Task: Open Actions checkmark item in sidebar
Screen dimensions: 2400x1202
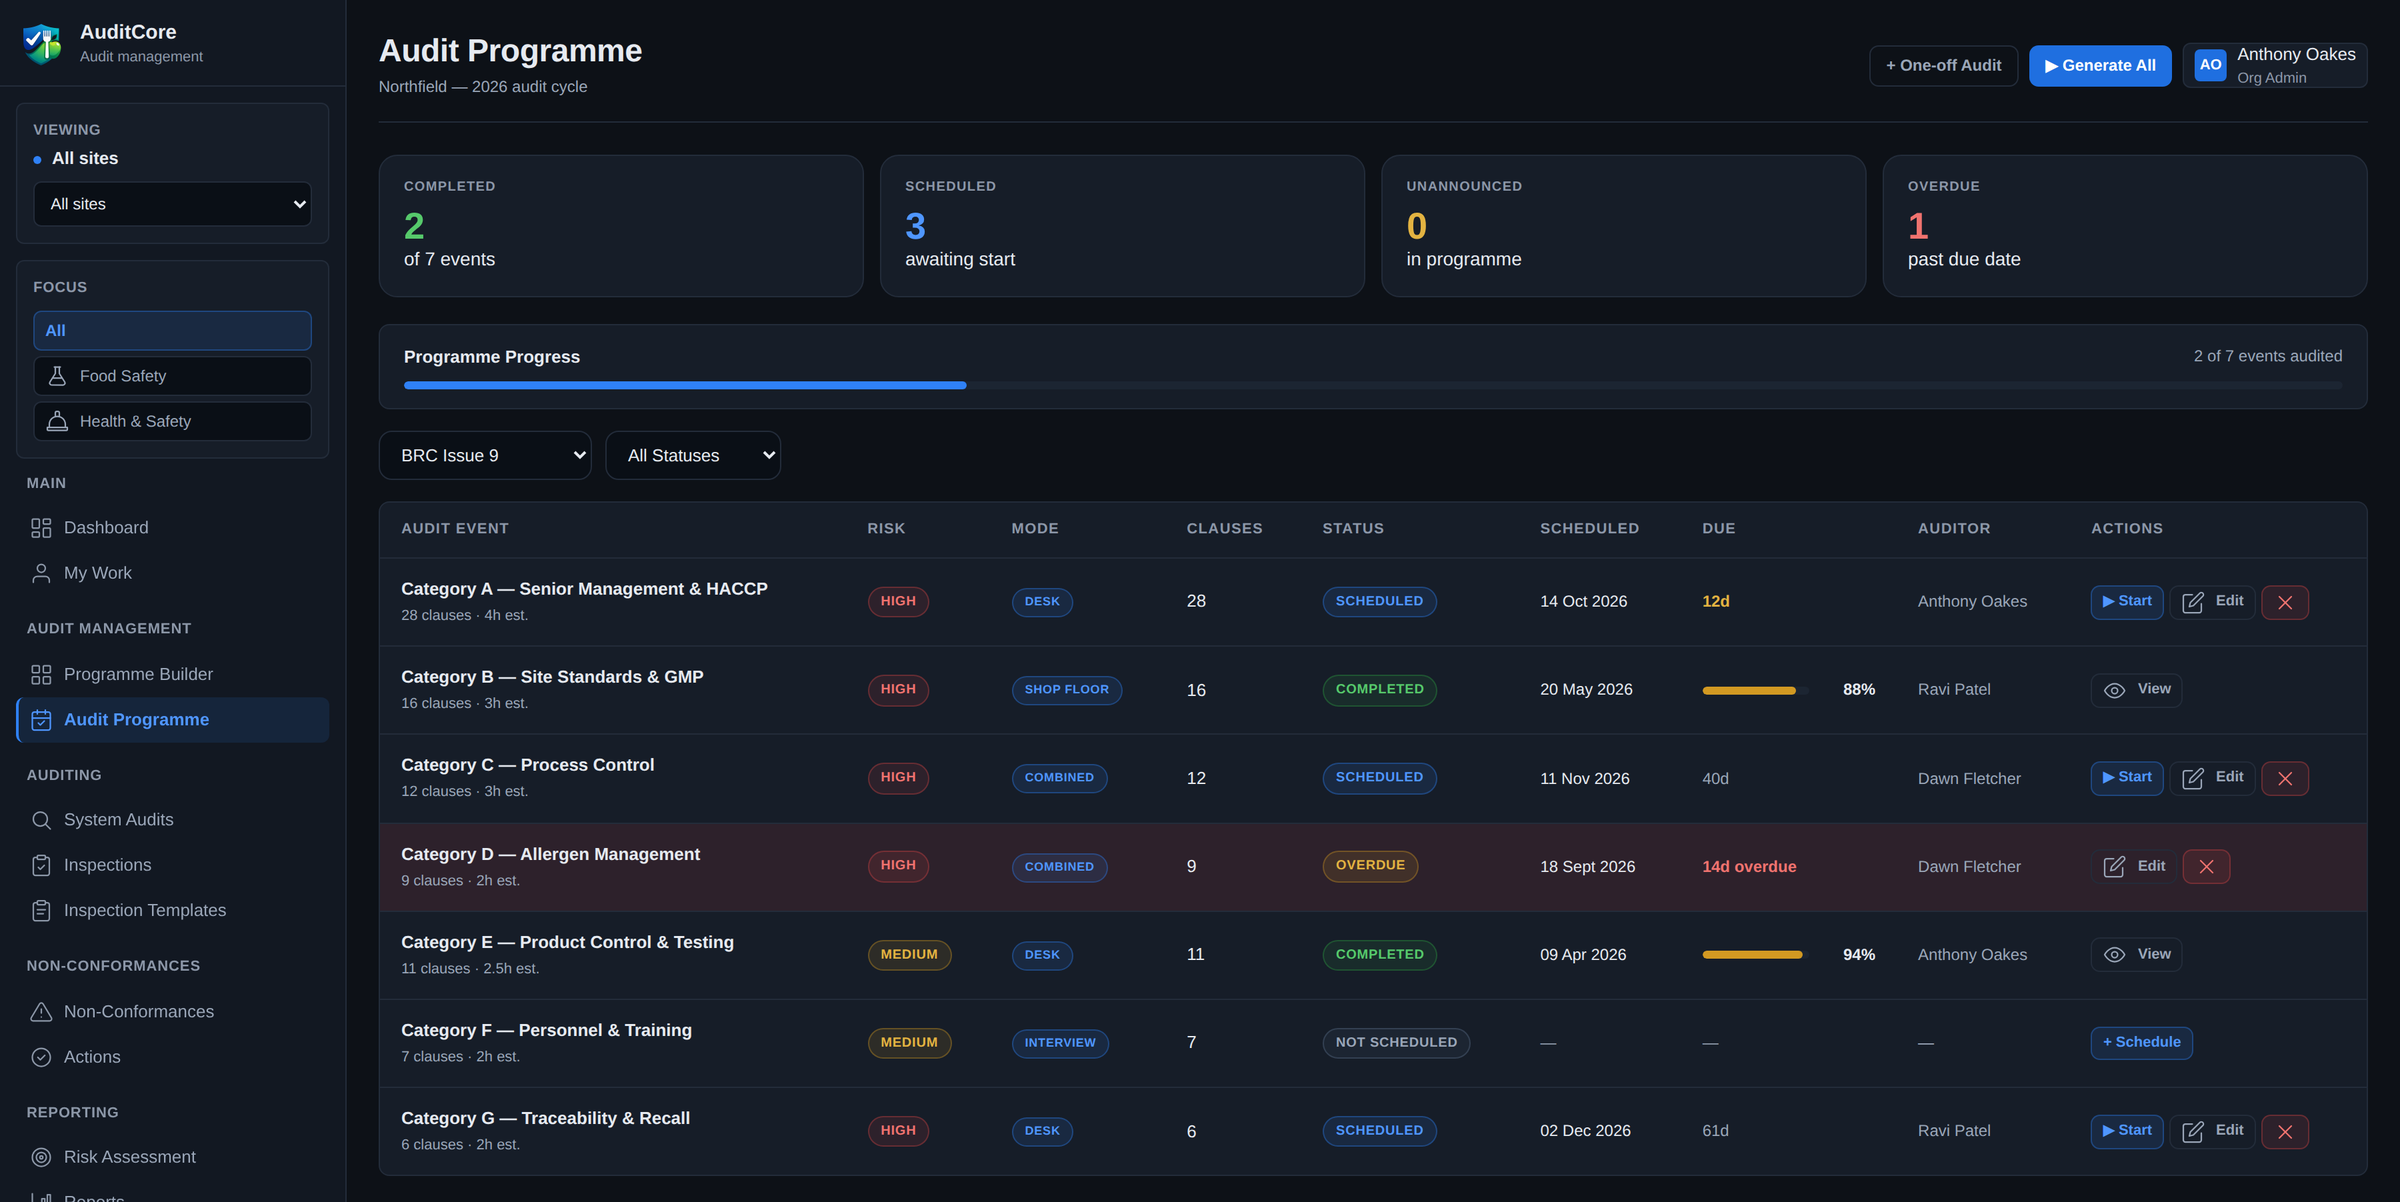Action: point(172,1057)
